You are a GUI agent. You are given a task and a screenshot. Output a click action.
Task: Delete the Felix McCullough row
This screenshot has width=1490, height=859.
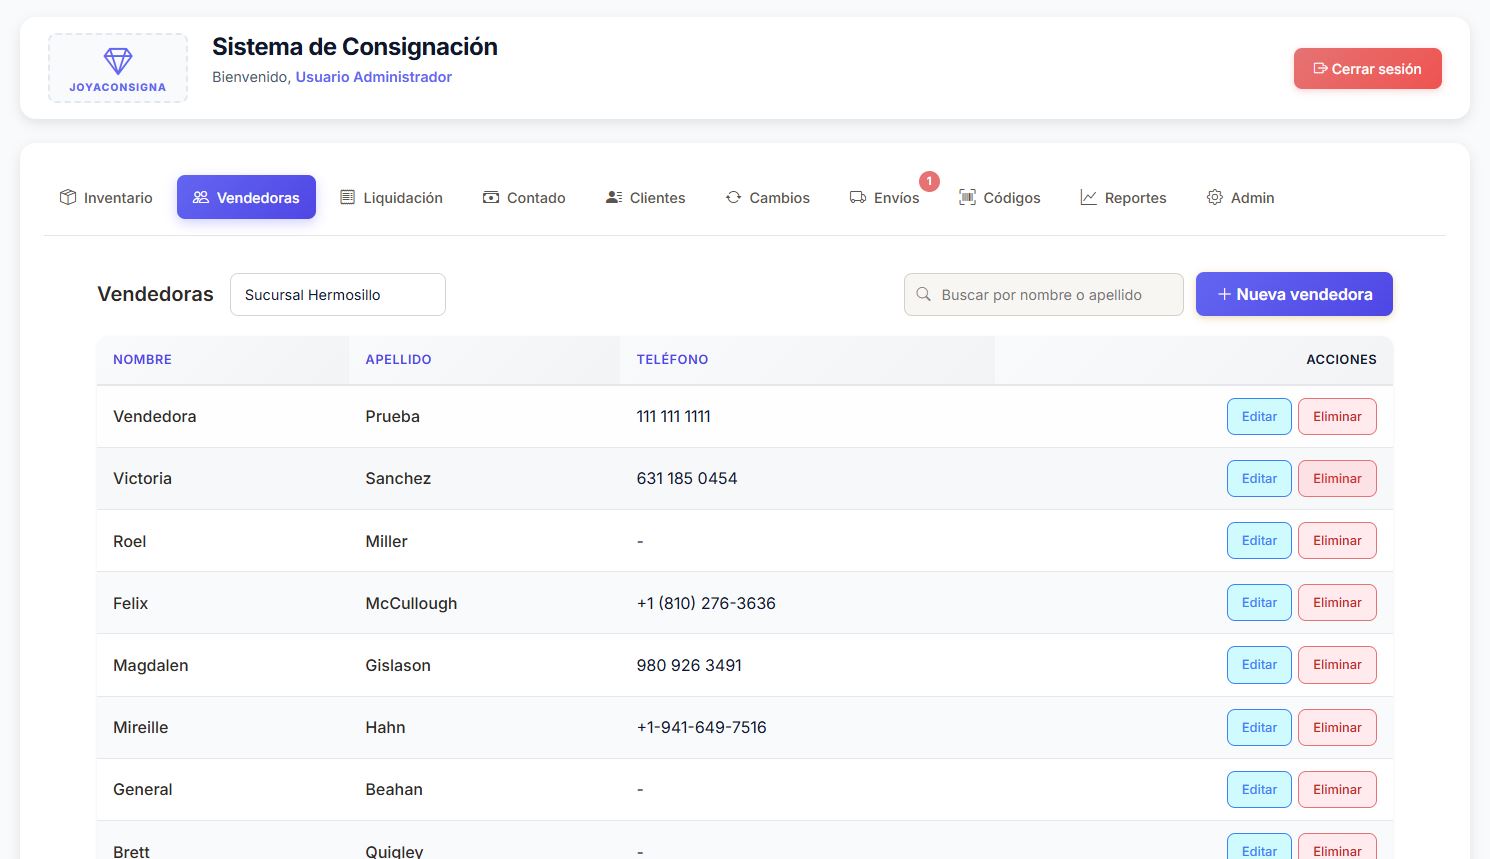tap(1337, 602)
